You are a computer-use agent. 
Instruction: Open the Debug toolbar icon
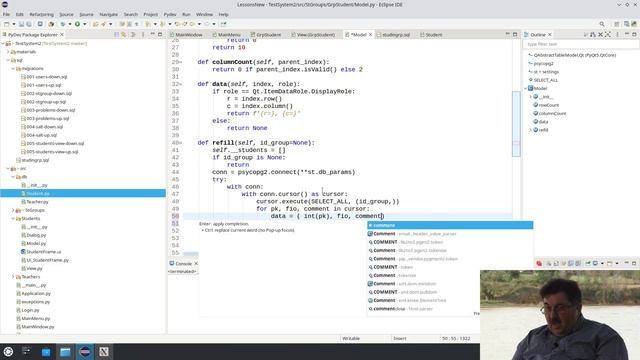(x=62, y=24)
